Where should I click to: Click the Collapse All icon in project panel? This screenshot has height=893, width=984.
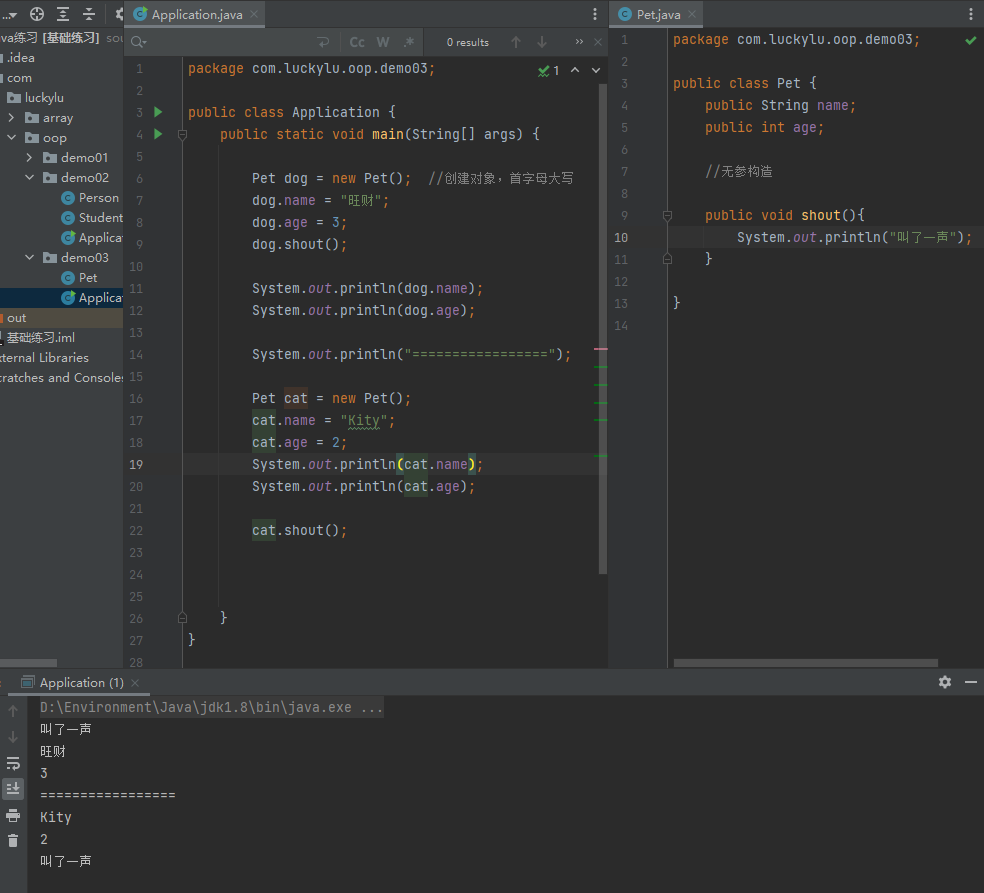(x=89, y=14)
